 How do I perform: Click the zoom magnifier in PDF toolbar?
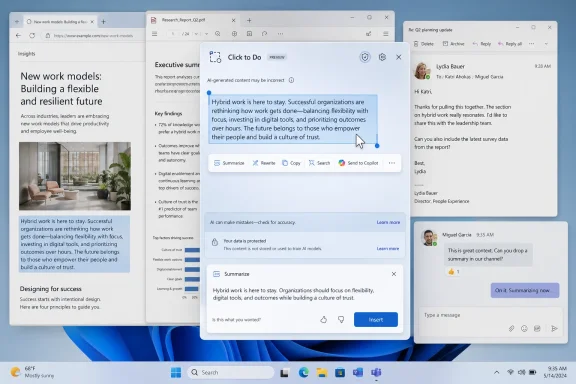tap(218, 34)
